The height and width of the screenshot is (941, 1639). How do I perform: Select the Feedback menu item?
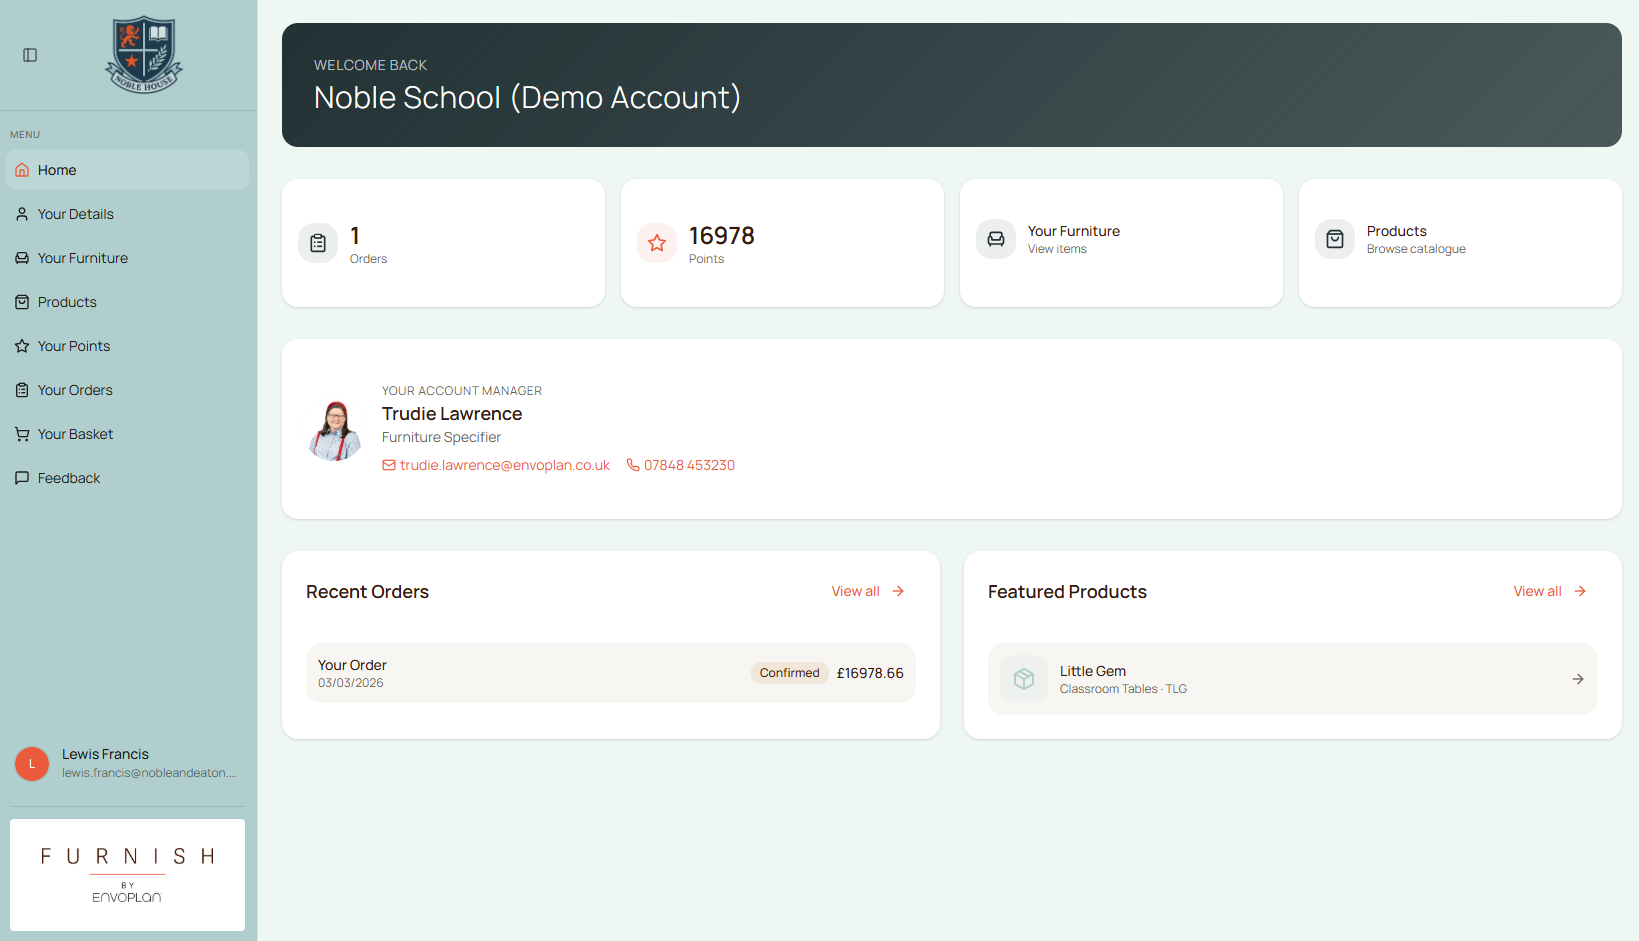point(127,478)
